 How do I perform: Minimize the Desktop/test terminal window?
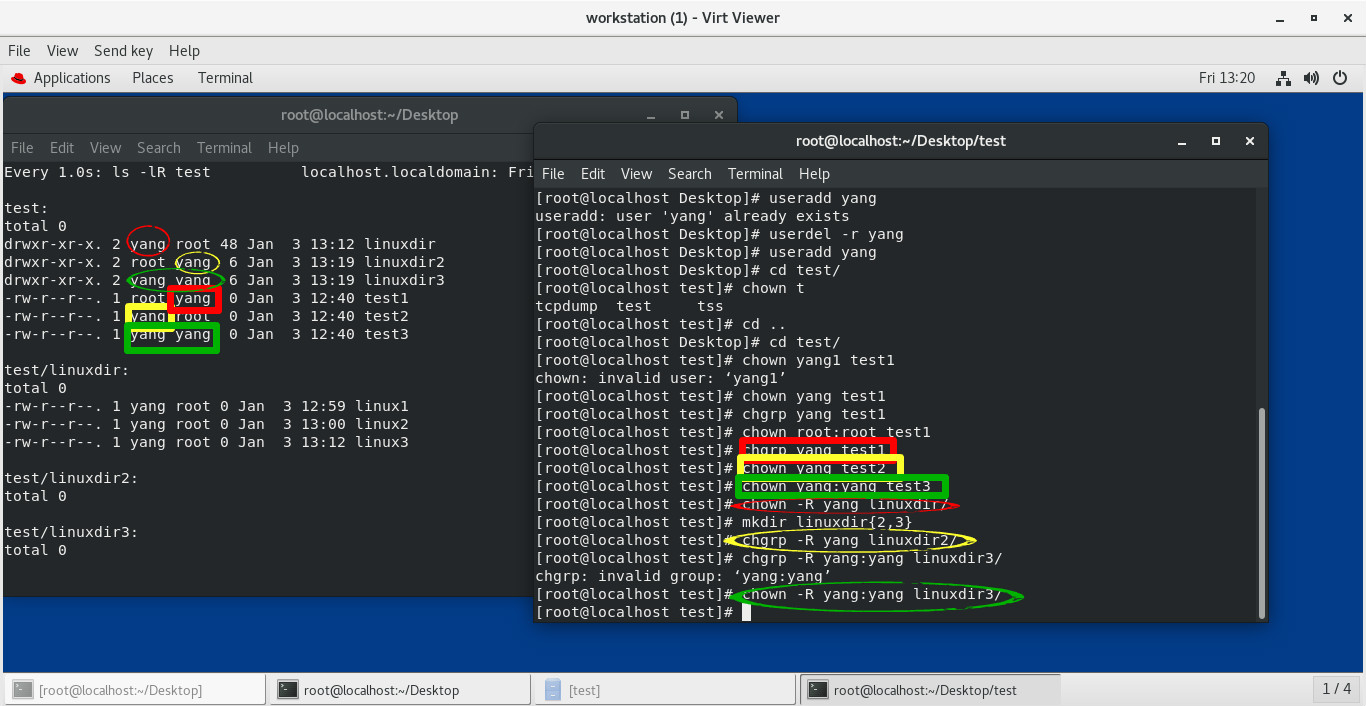1184,141
